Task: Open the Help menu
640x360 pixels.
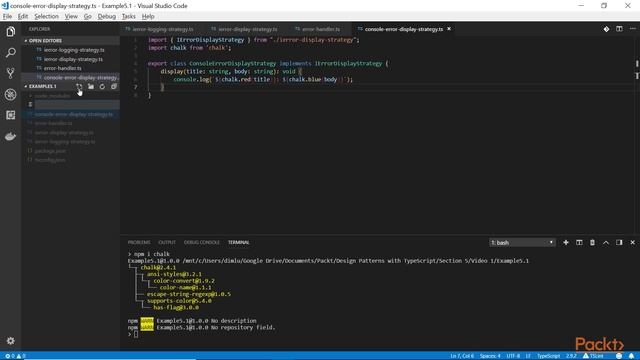Action: coord(148,16)
